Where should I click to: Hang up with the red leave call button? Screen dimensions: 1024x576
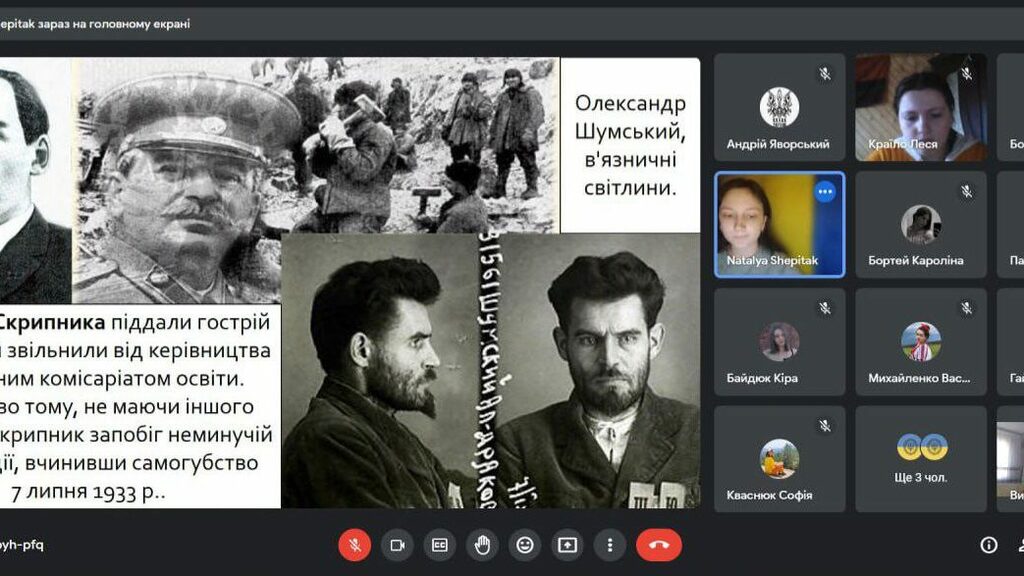658,545
